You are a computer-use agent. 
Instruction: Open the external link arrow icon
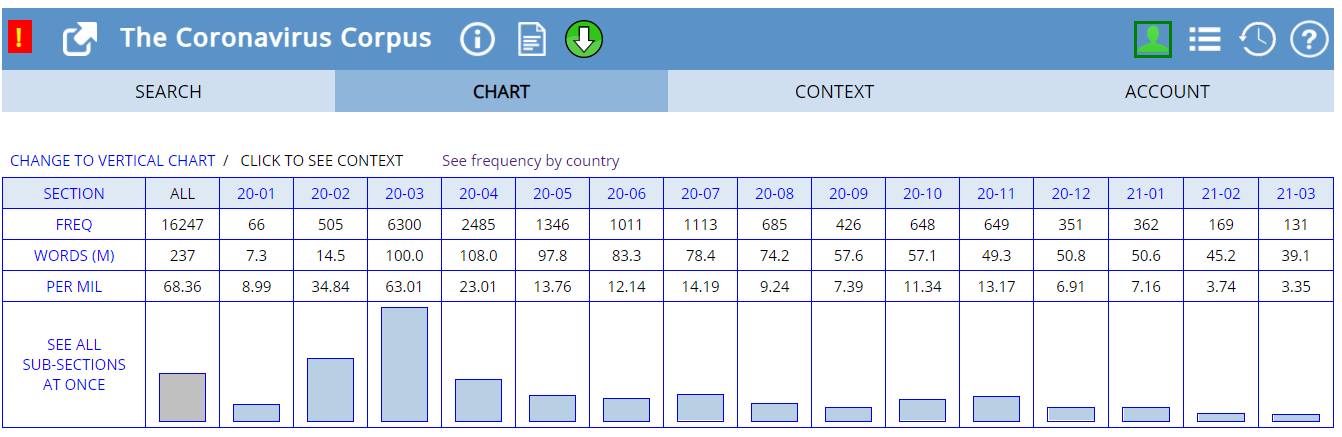pyautogui.click(x=80, y=40)
